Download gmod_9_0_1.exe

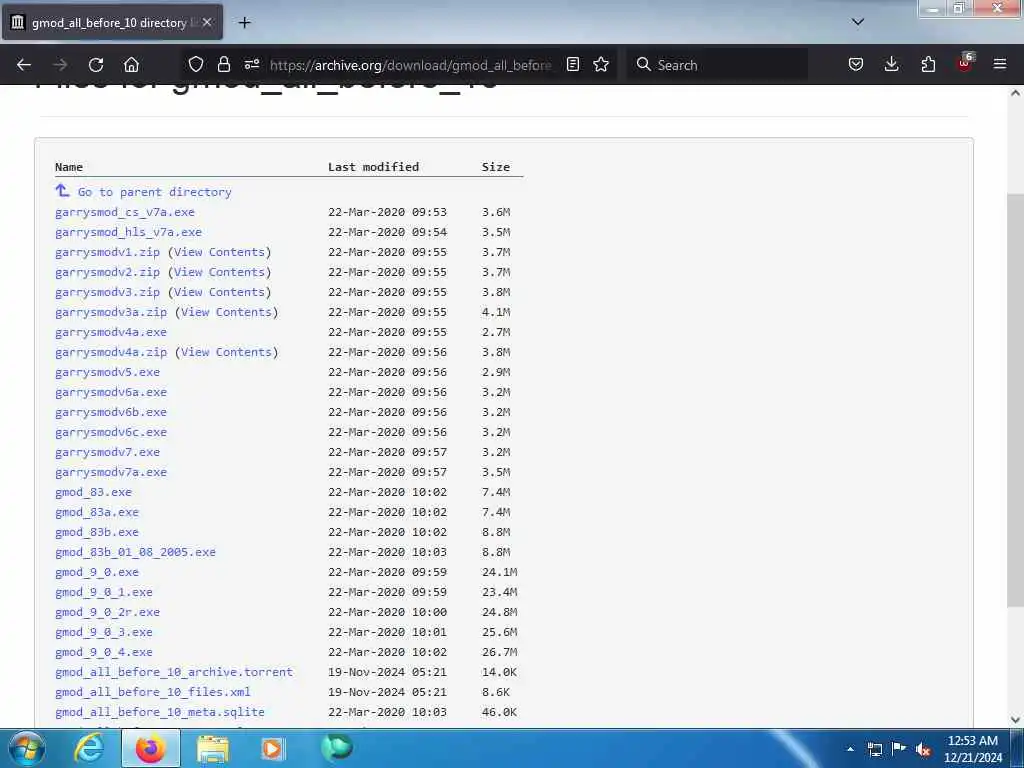tap(104, 592)
